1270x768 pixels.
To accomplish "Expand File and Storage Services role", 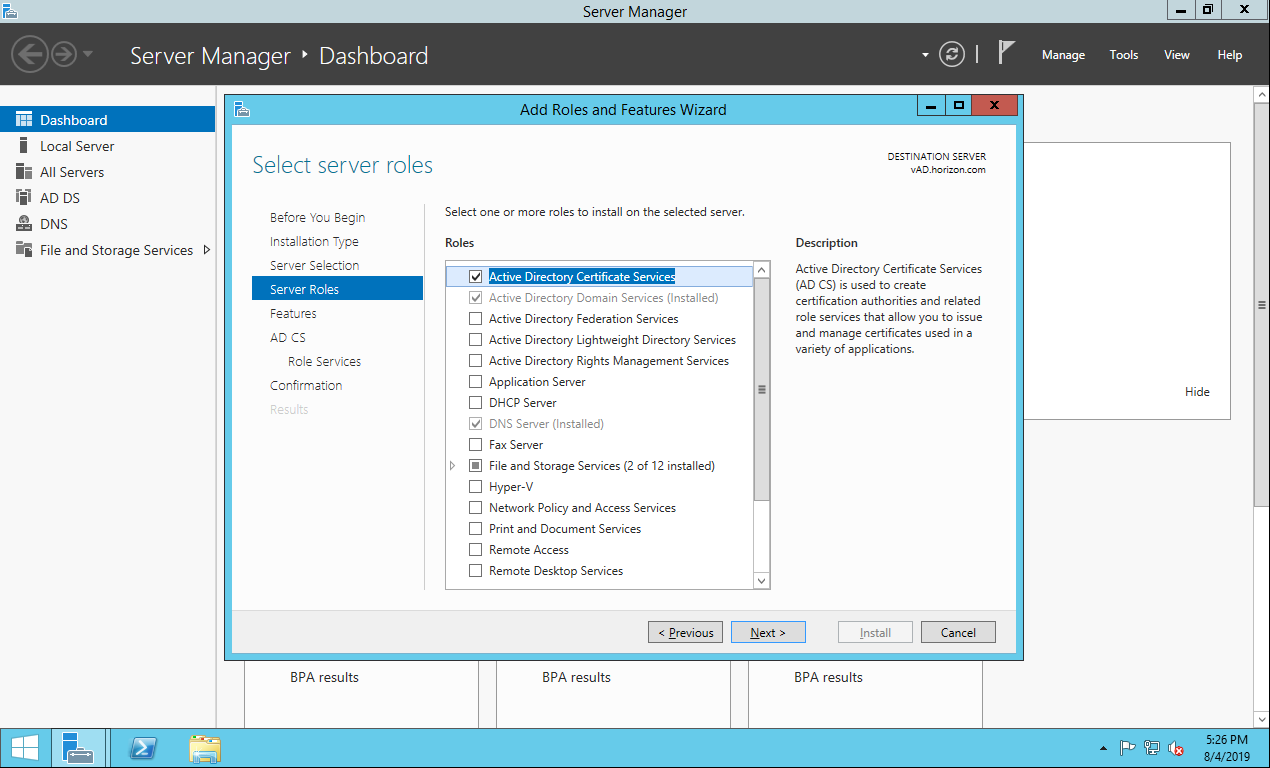I will [453, 466].
